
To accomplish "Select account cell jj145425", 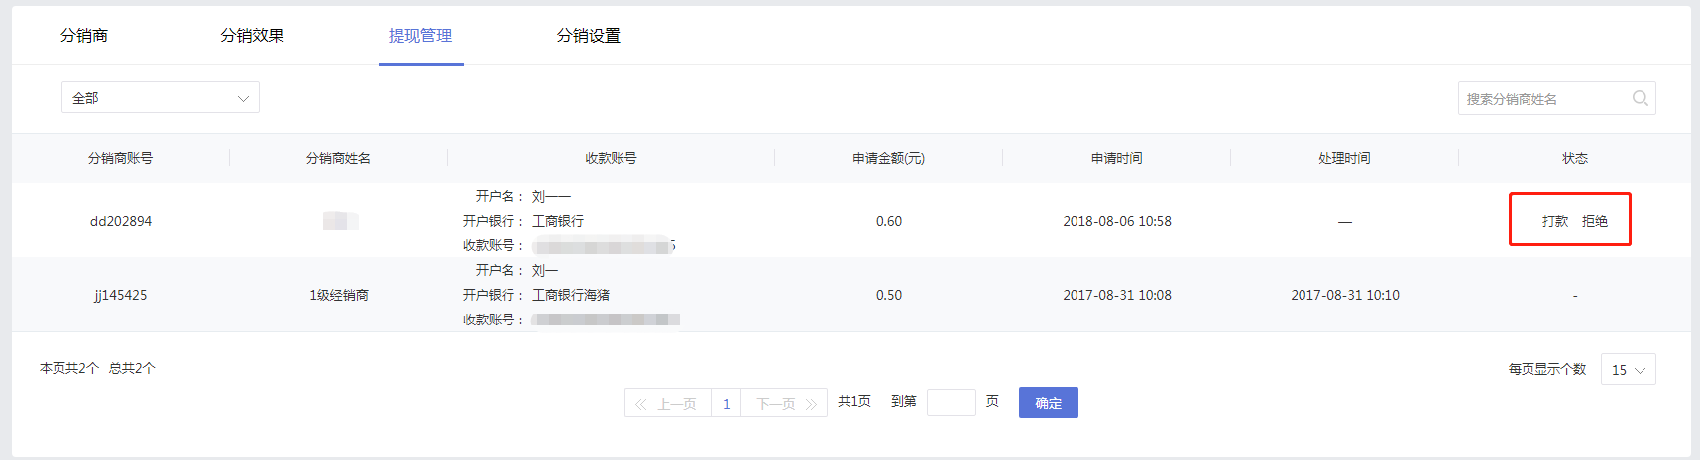I will pyautogui.click(x=120, y=295).
